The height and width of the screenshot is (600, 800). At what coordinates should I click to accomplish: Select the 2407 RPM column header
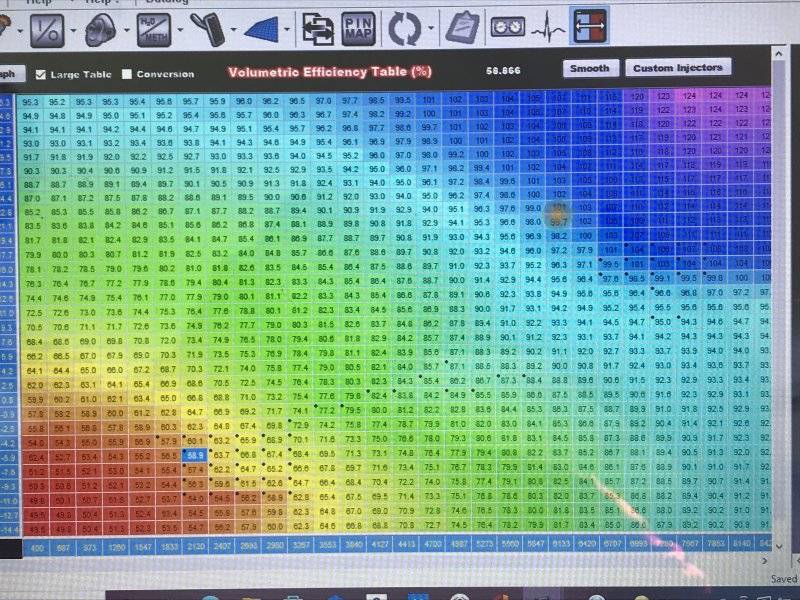(x=222, y=546)
